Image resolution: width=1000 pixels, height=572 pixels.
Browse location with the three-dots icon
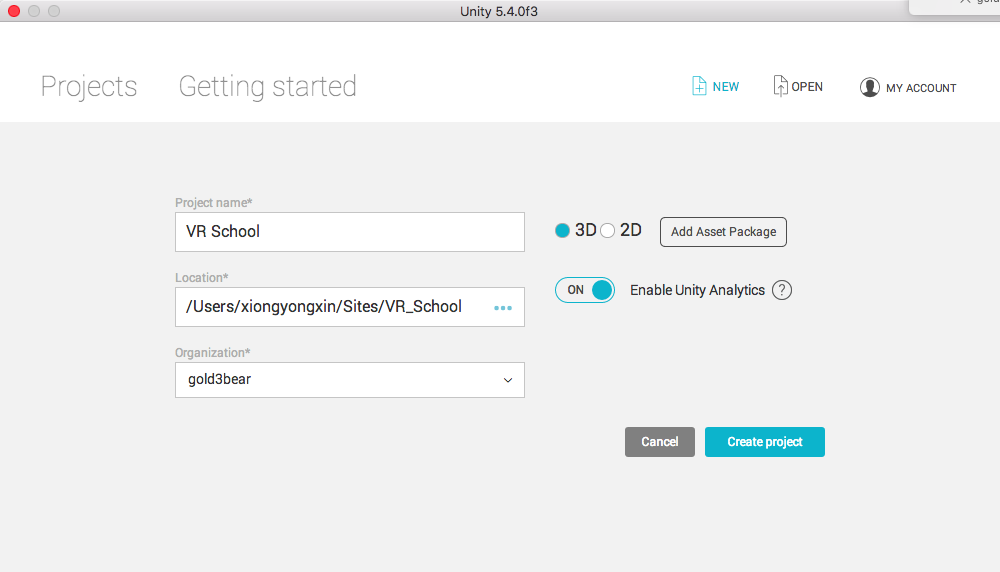pos(503,308)
